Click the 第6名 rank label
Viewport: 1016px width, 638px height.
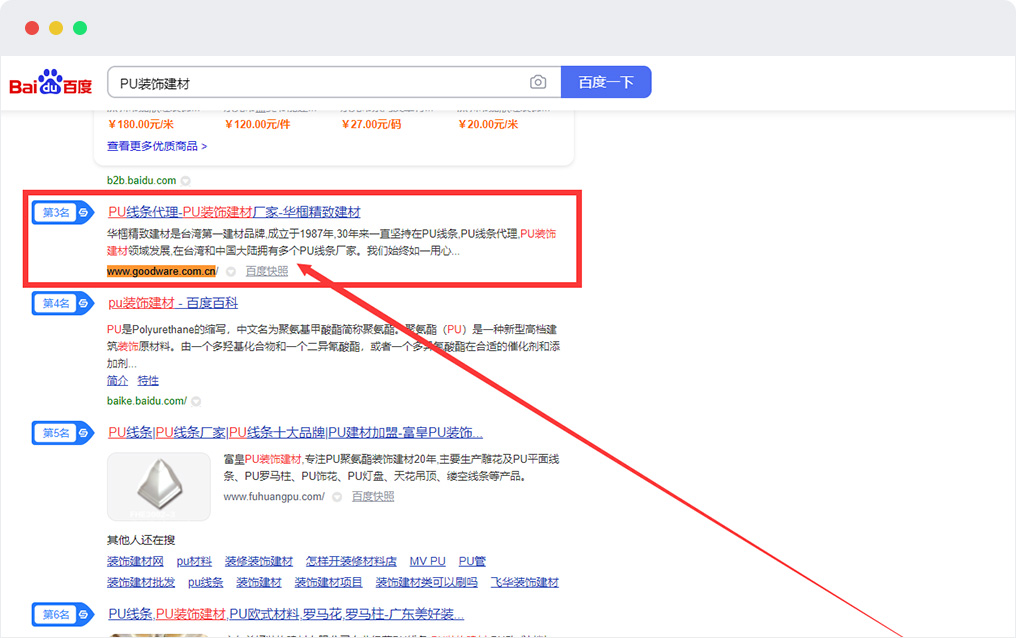[56, 614]
